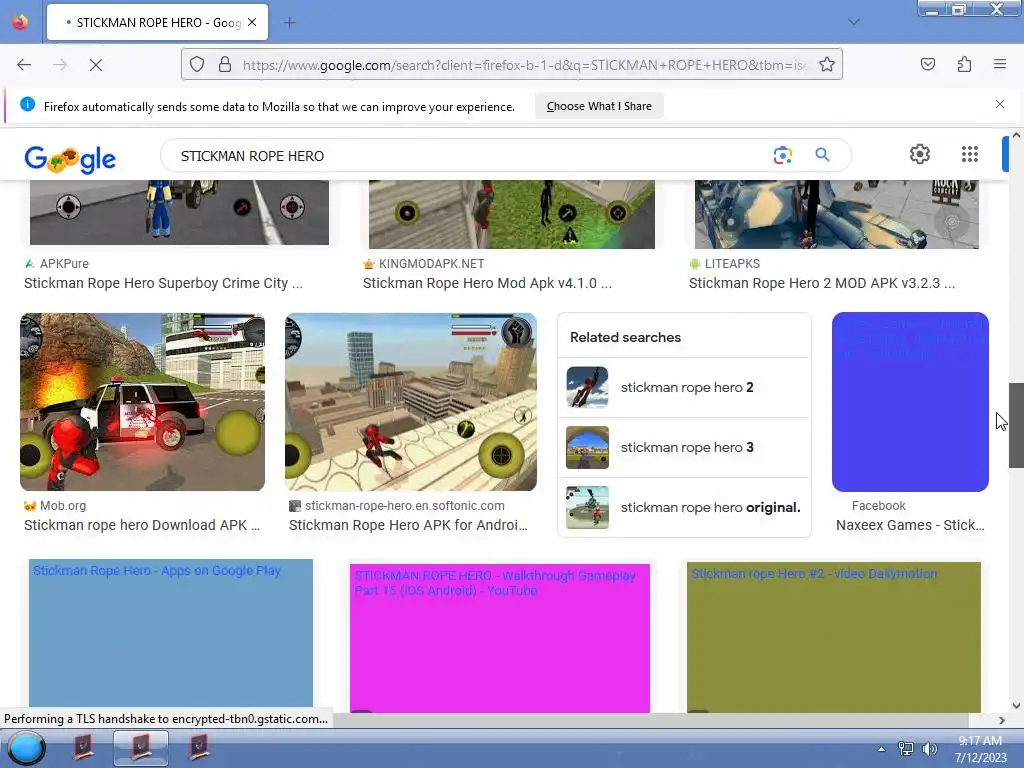The image size is (1024, 768).
Task: Show hidden system tray icons arrow
Action: (881, 749)
